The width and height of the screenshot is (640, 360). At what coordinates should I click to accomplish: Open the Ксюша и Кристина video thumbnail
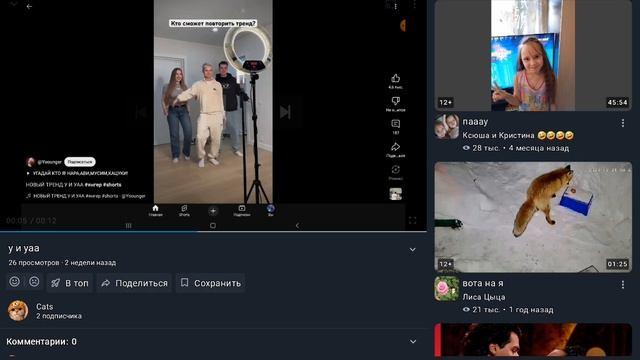click(533, 56)
